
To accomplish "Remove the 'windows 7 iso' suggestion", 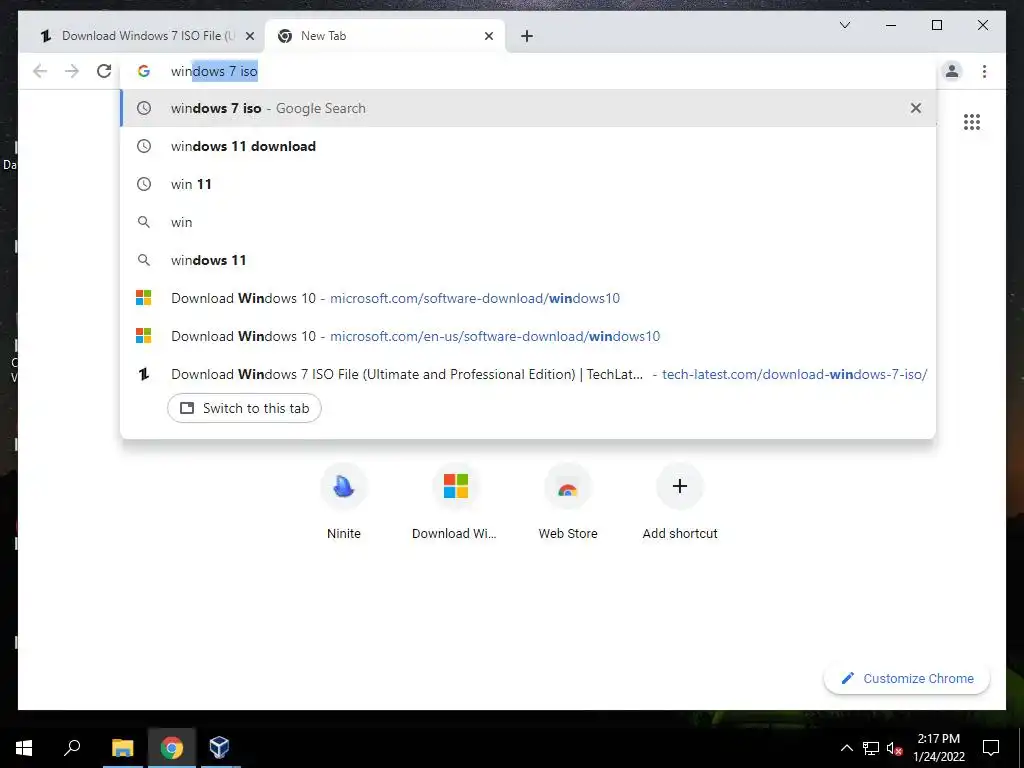I will pyautogui.click(x=916, y=108).
